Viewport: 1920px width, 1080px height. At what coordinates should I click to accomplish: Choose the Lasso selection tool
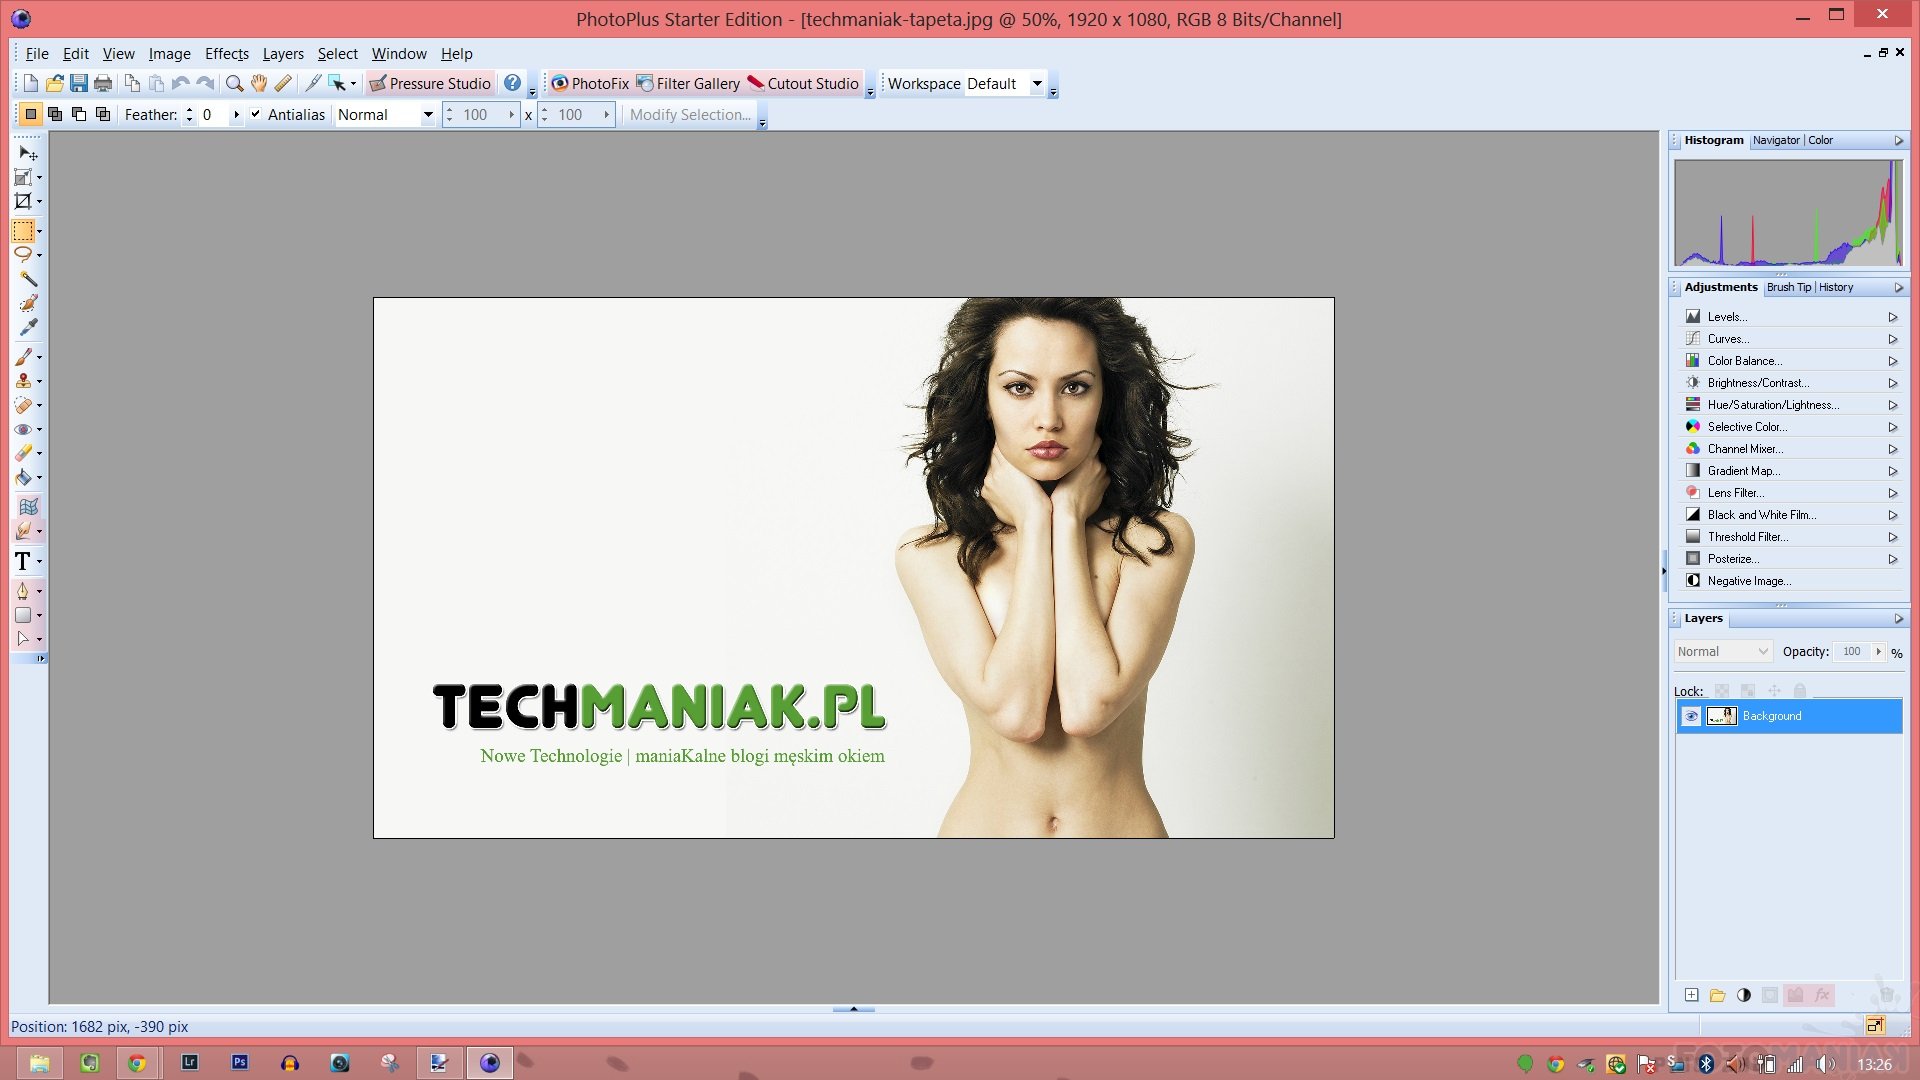pyautogui.click(x=23, y=255)
